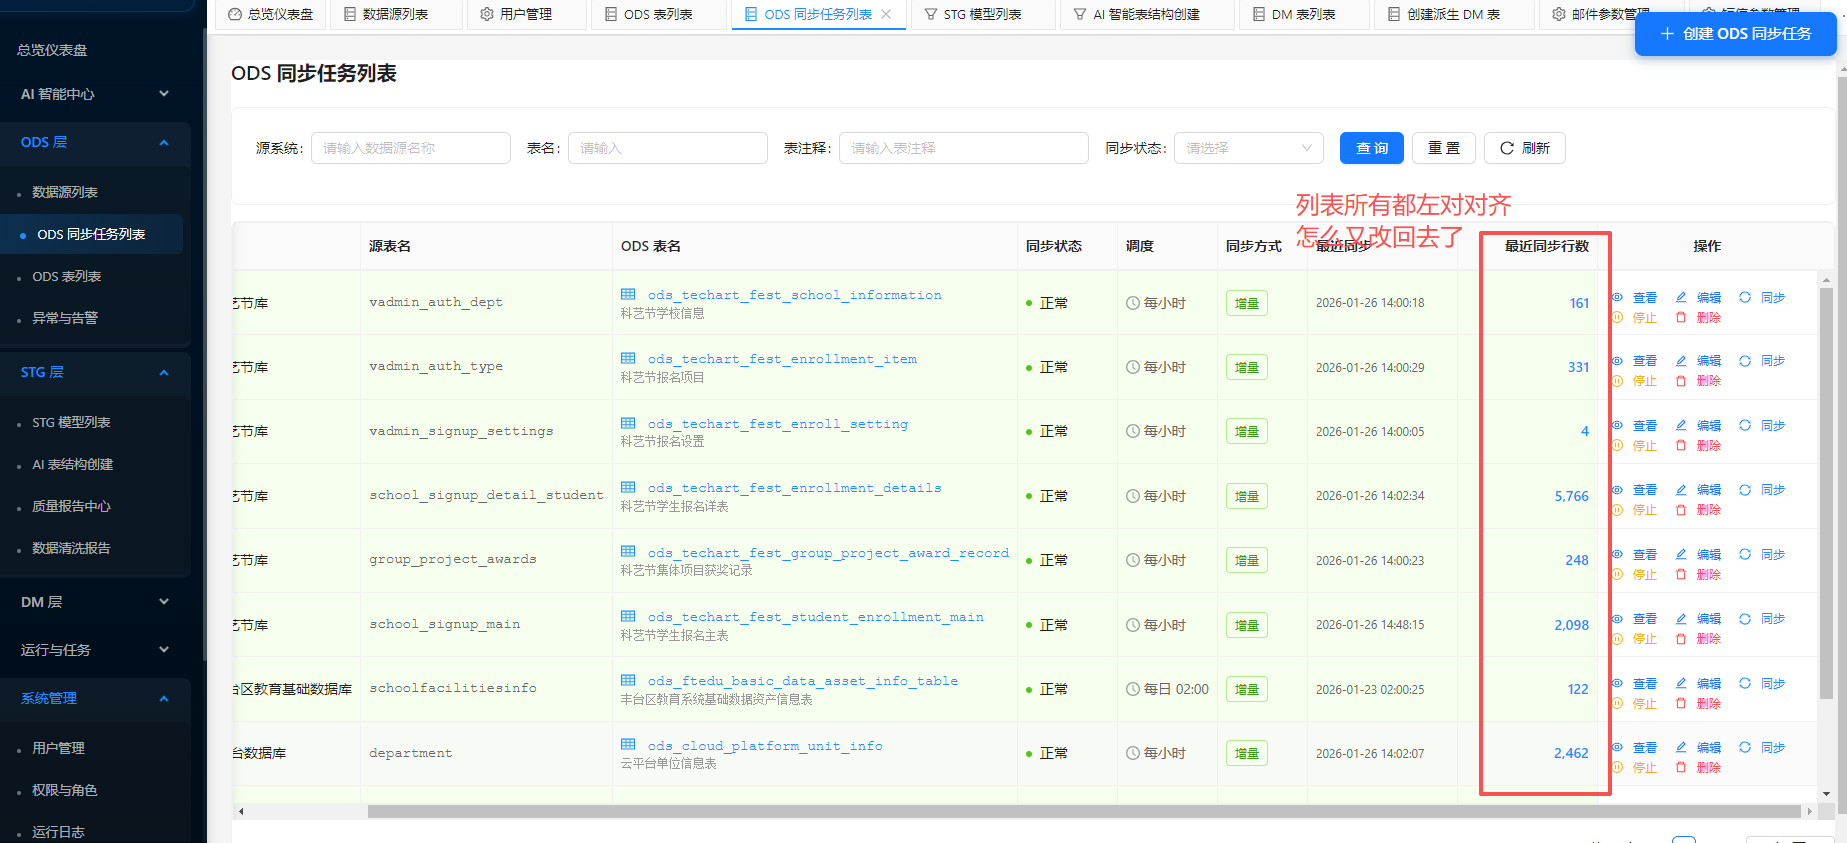Screen dimensions: 1847x843
Task: Click the 刷新 refresh button
Action: (x=1524, y=148)
